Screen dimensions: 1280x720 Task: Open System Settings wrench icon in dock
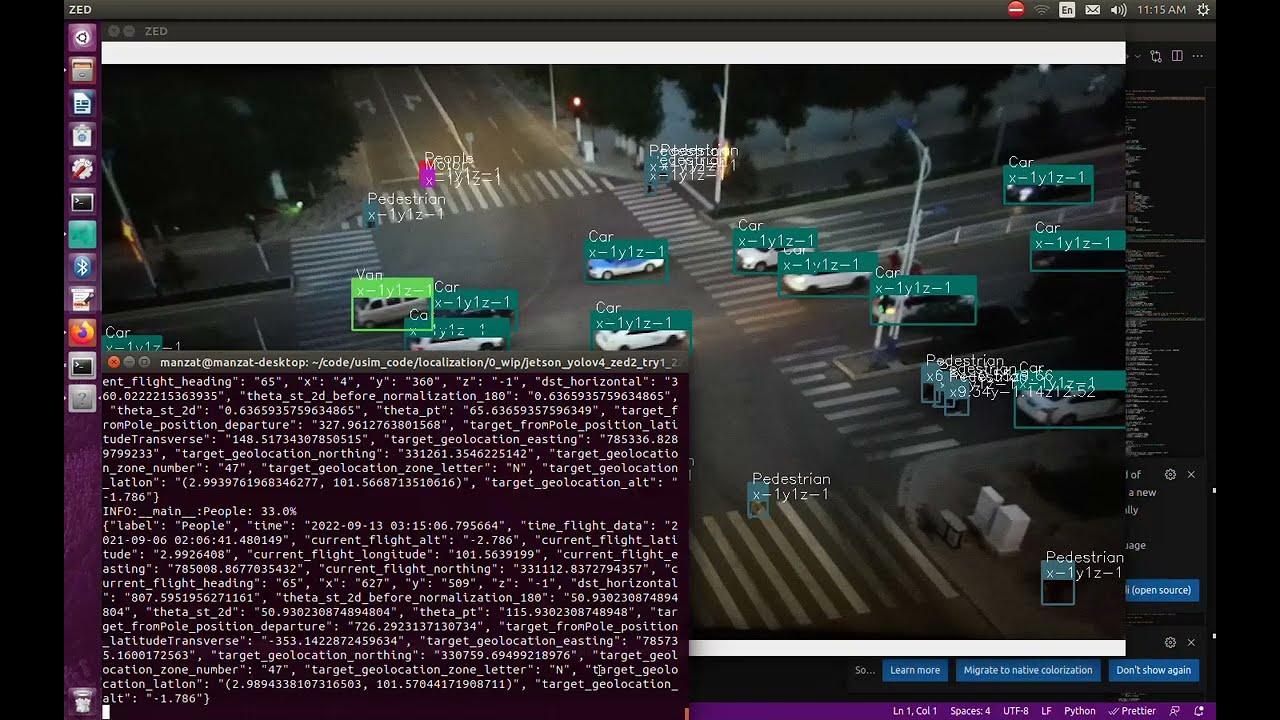(82, 168)
